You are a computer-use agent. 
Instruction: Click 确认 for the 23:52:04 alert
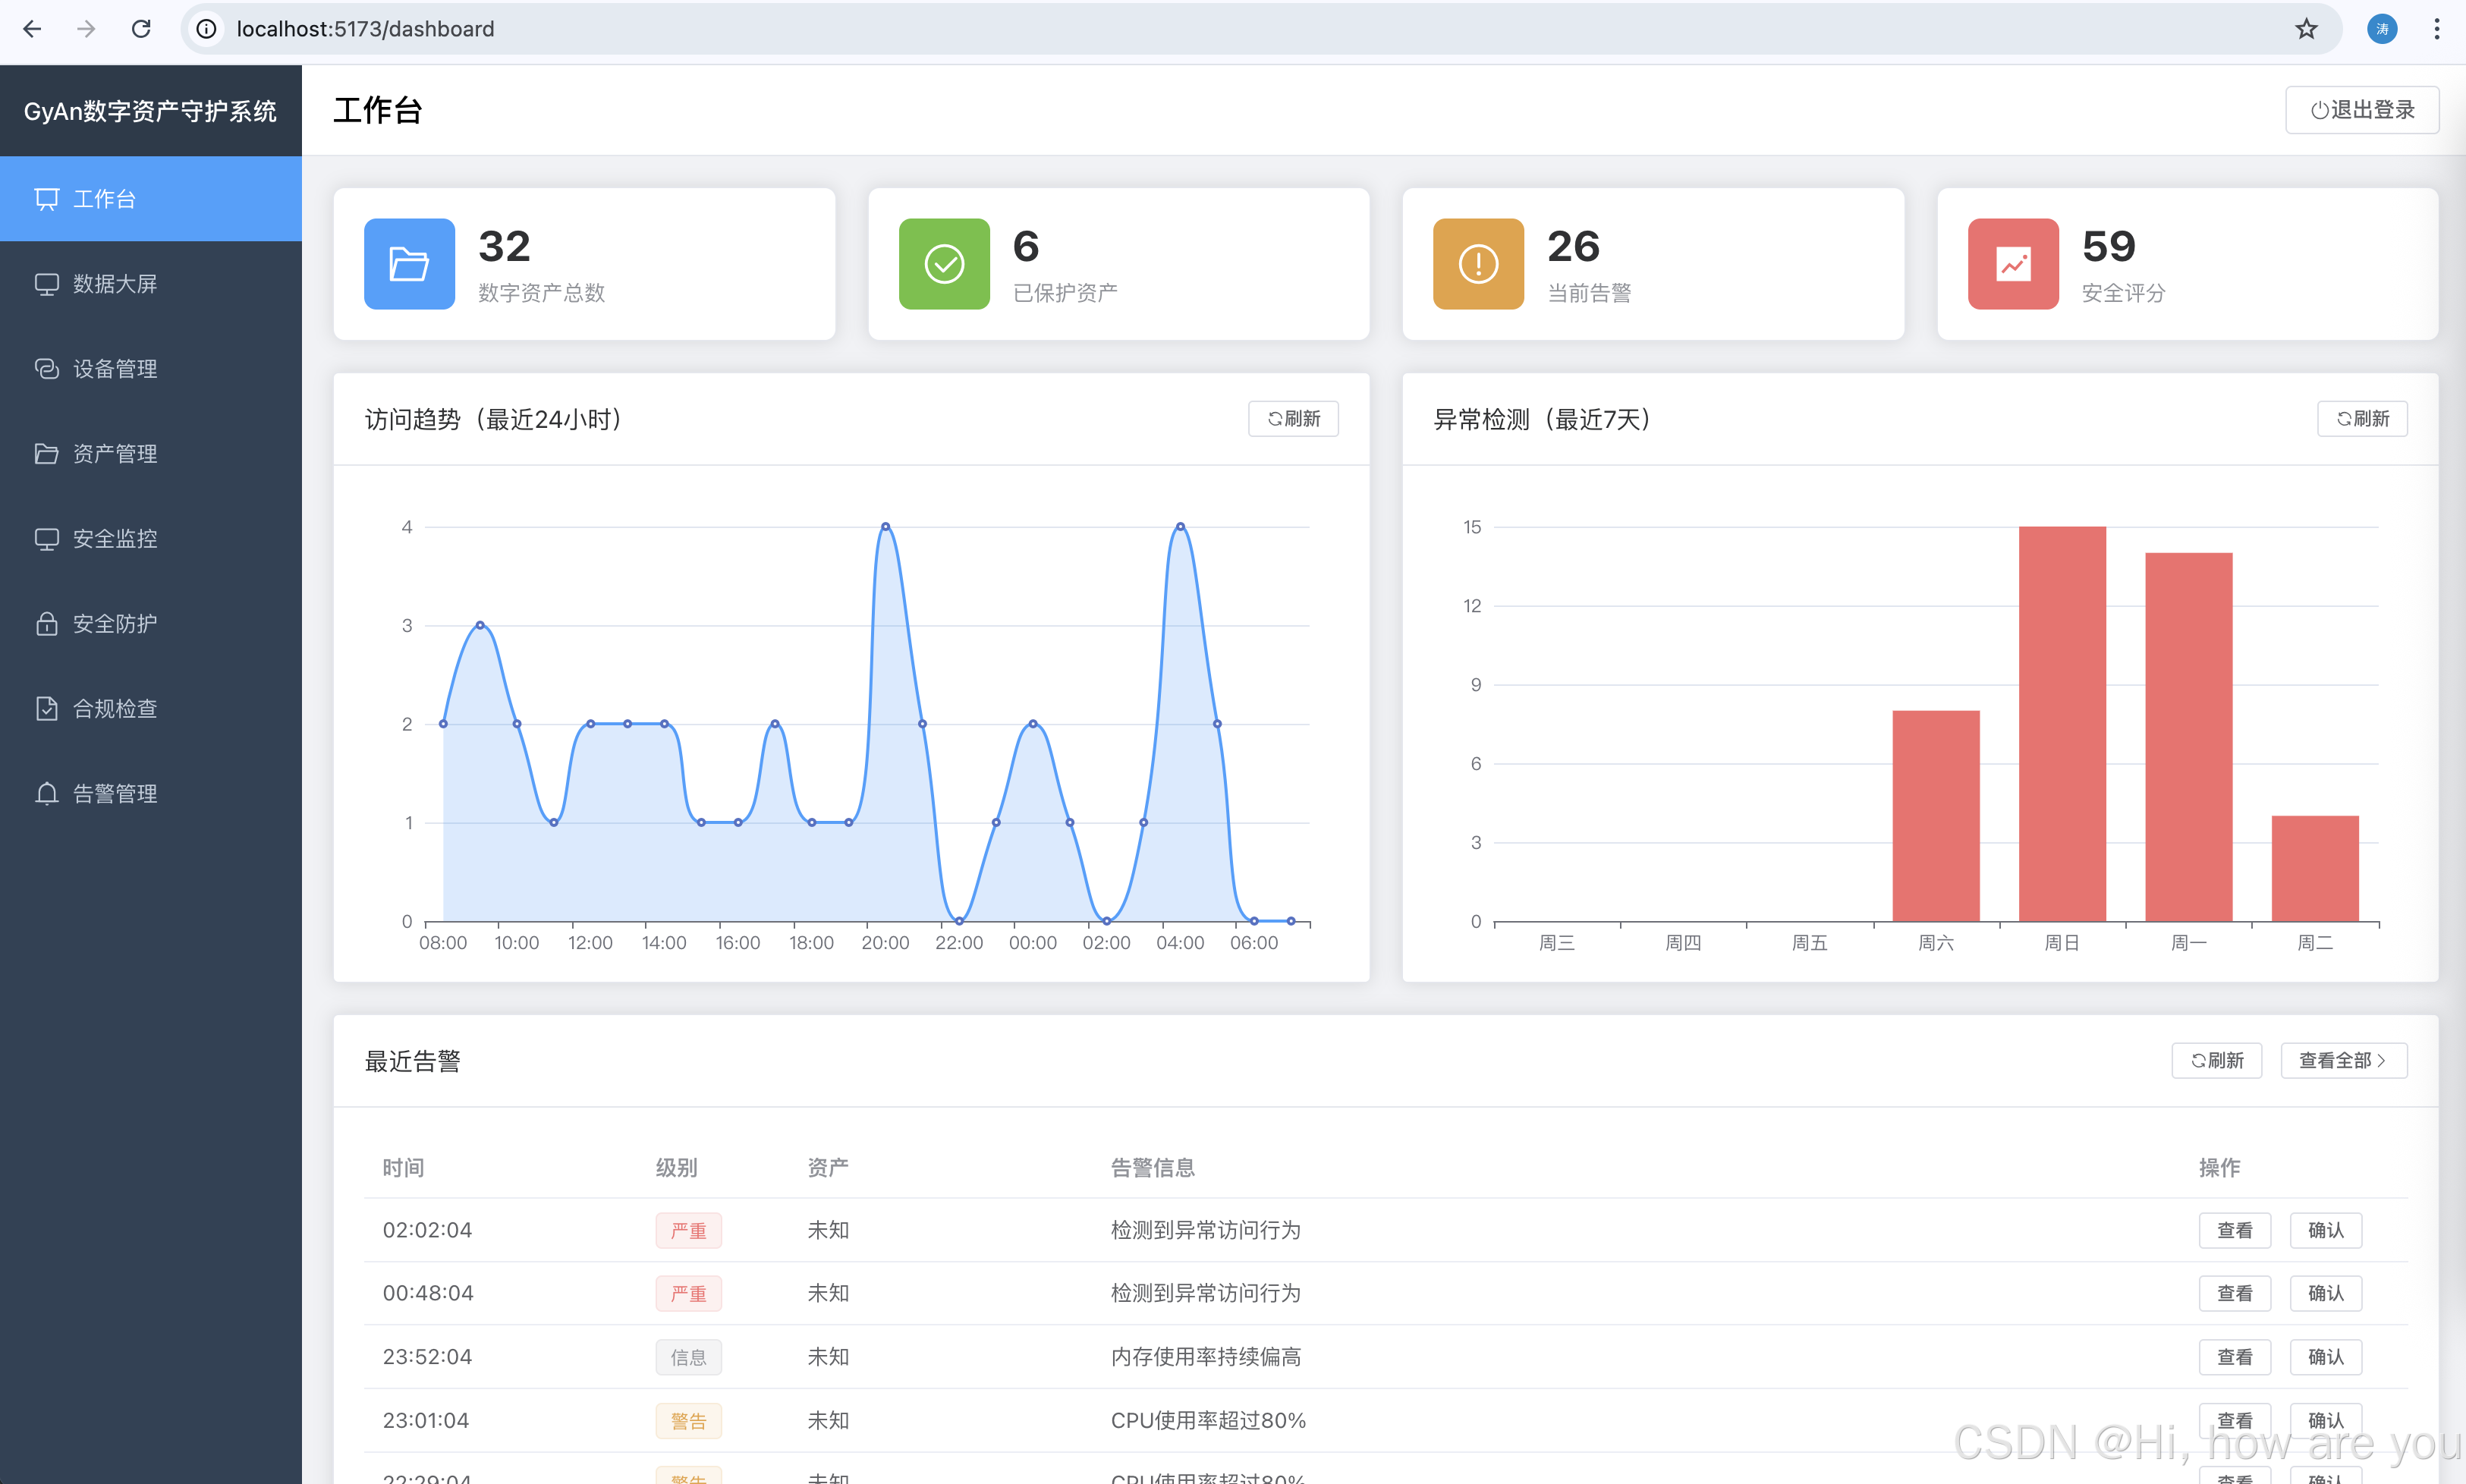click(x=2325, y=1358)
